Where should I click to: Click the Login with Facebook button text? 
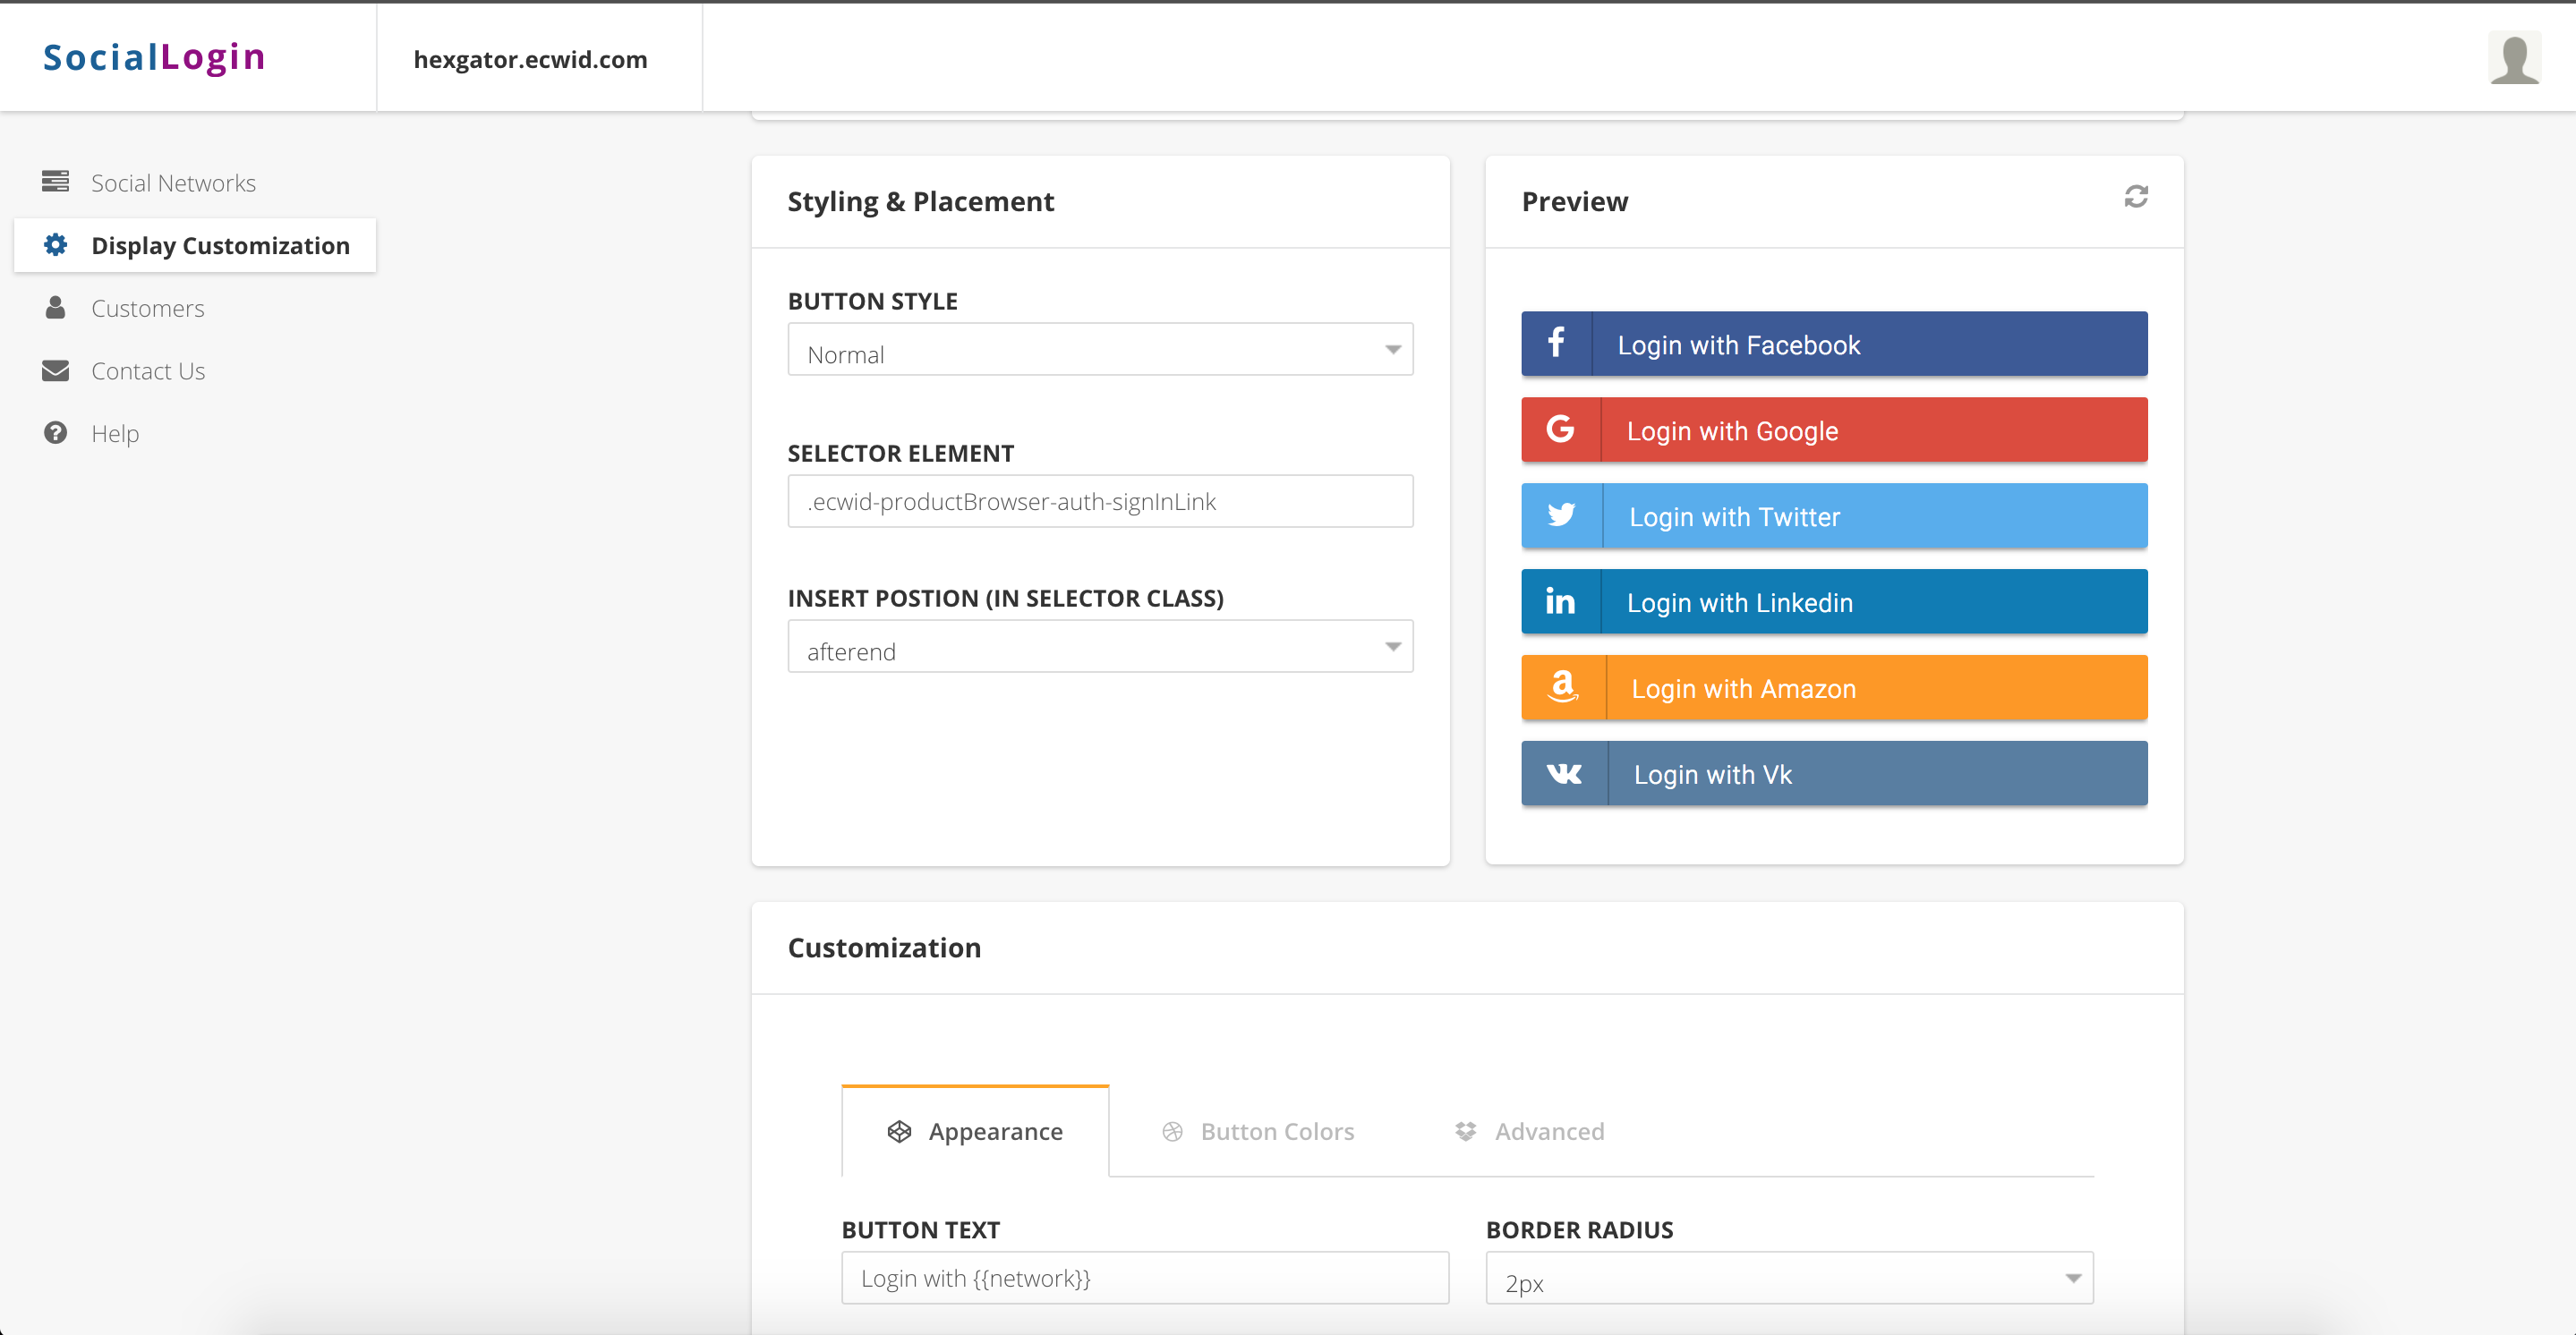1739,345
